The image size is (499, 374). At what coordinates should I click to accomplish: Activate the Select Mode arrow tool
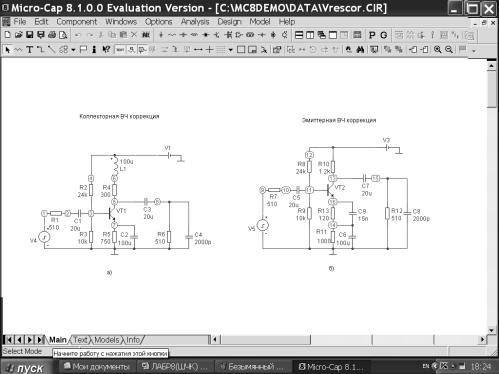(x=8, y=50)
